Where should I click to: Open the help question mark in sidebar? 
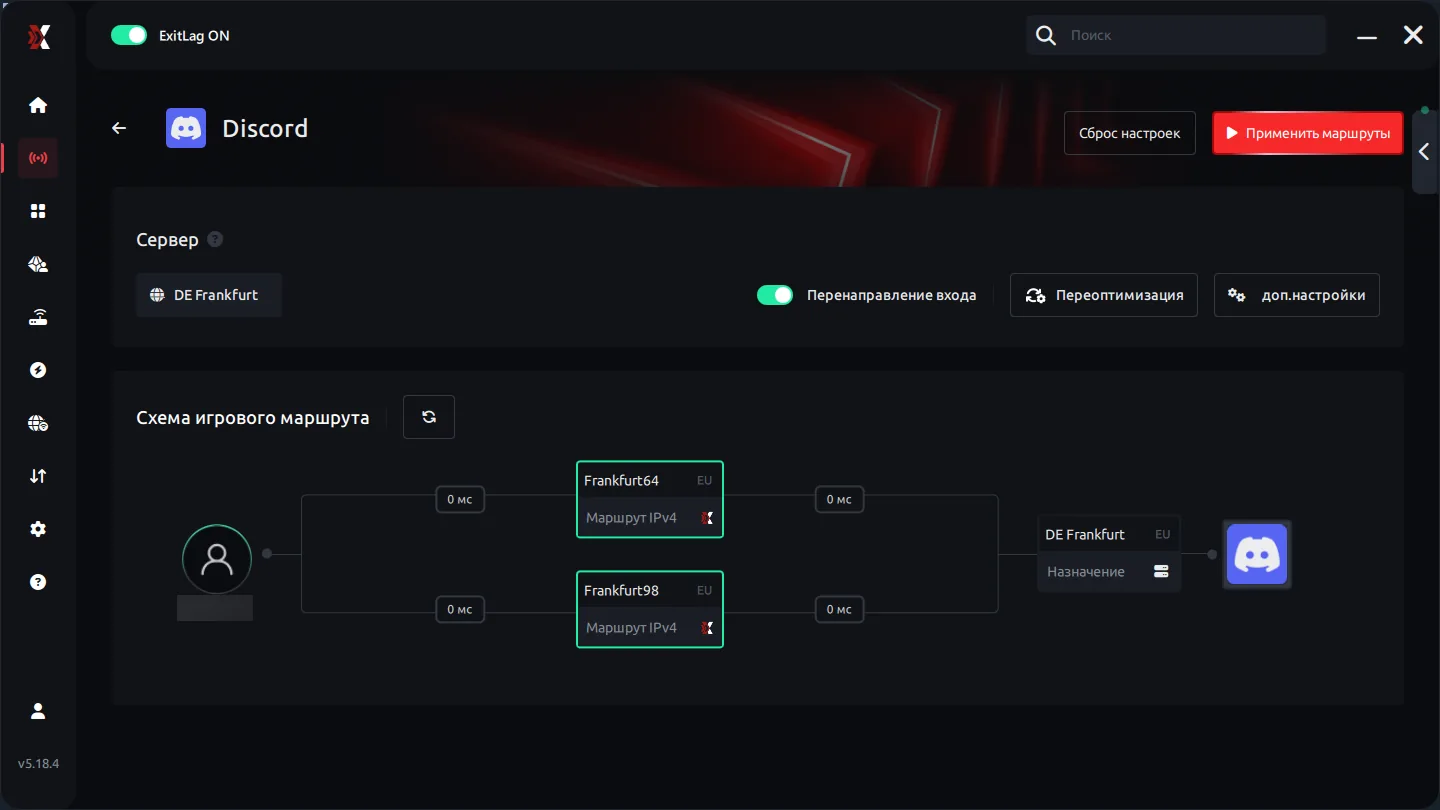38,582
